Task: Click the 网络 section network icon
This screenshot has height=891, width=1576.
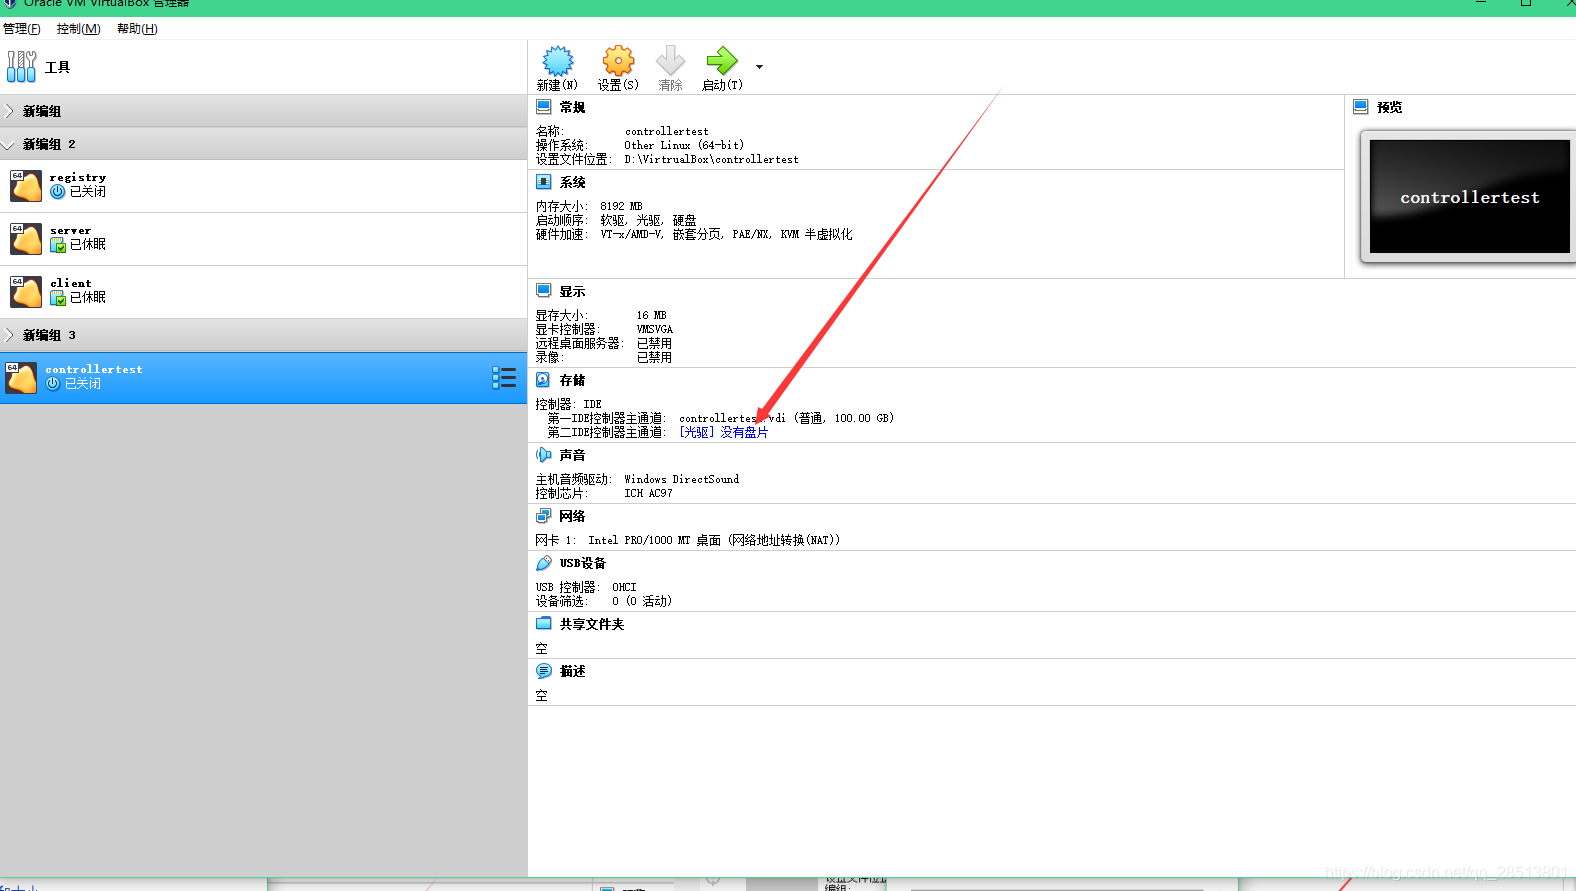Action: pos(544,516)
